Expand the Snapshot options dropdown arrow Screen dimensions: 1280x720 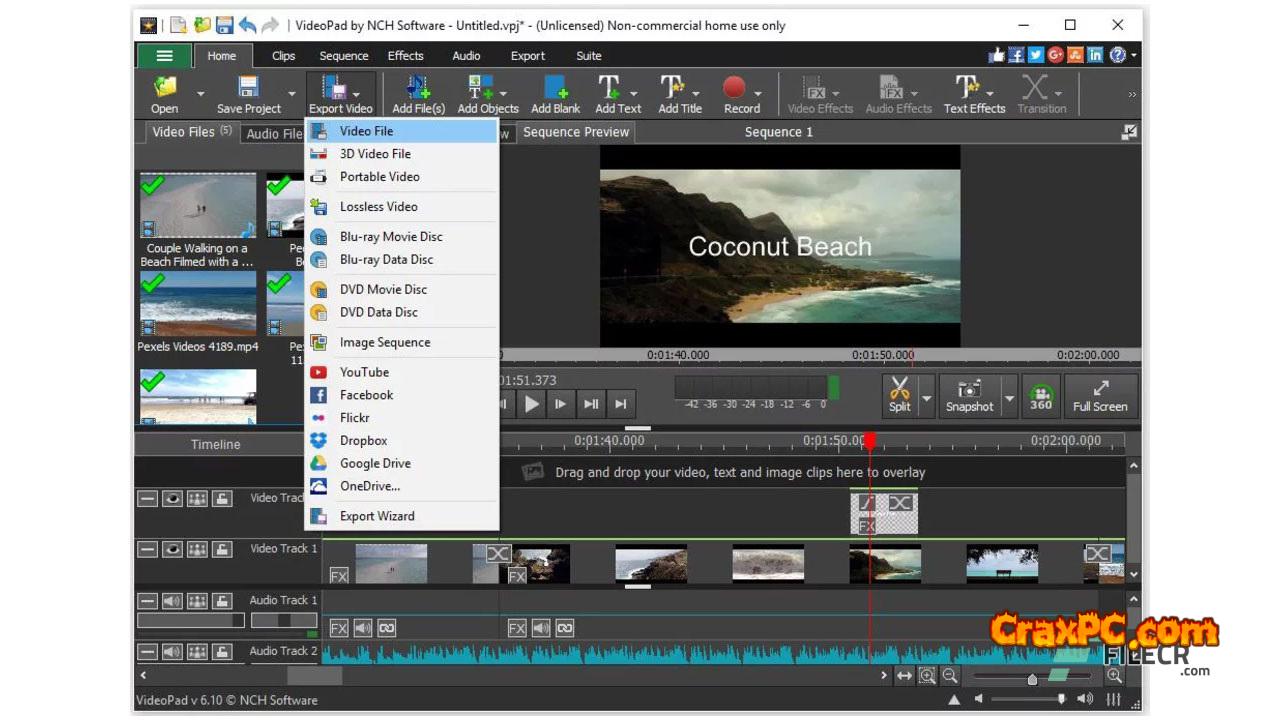1008,399
